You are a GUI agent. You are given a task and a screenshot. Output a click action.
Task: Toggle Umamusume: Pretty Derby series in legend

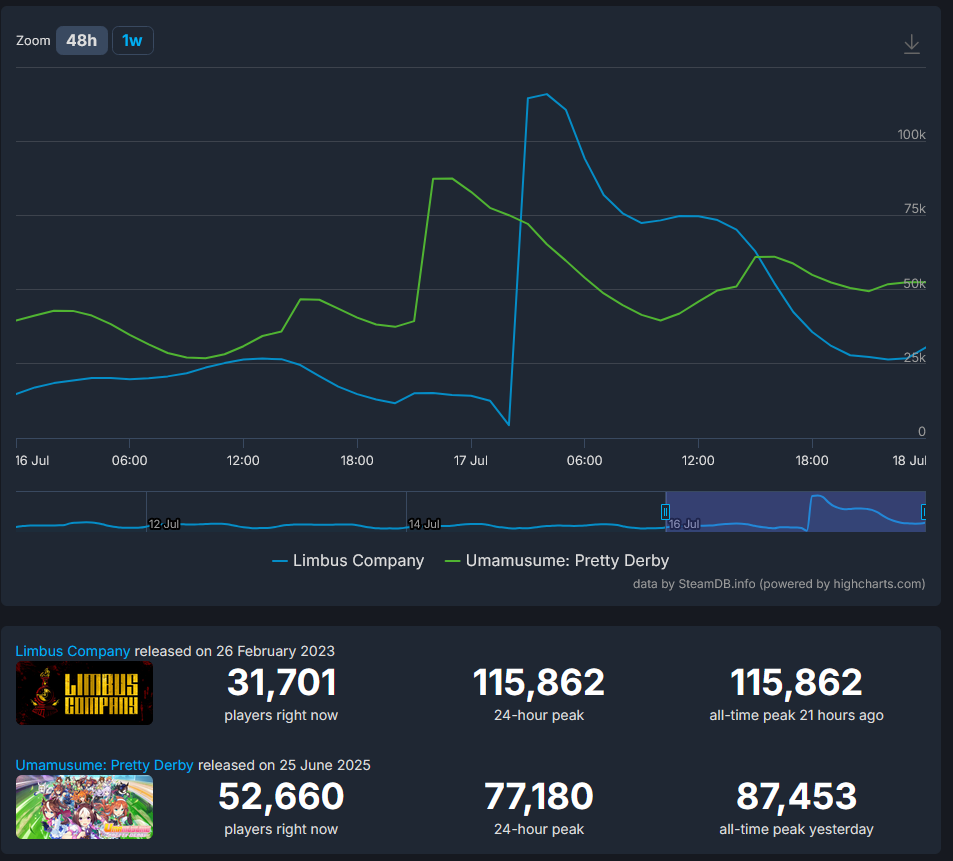[557, 560]
